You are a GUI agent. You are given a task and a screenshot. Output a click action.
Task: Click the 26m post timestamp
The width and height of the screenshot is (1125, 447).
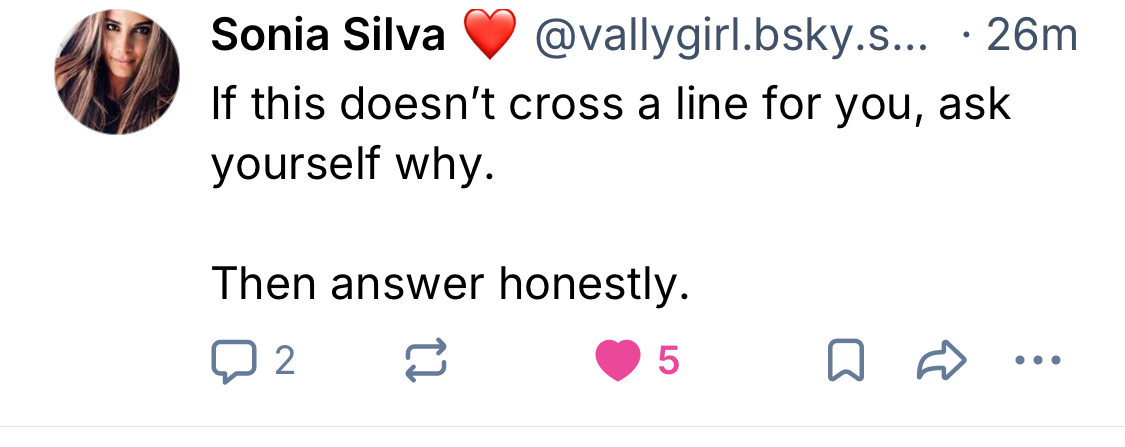[1031, 37]
